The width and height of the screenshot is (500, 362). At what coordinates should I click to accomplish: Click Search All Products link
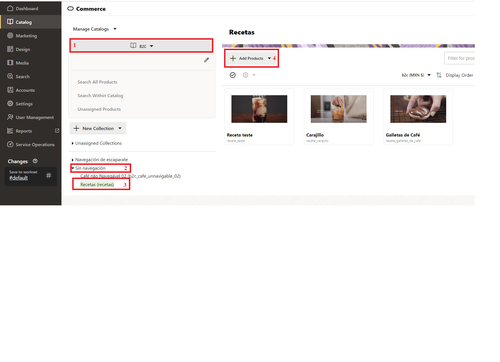[97, 82]
